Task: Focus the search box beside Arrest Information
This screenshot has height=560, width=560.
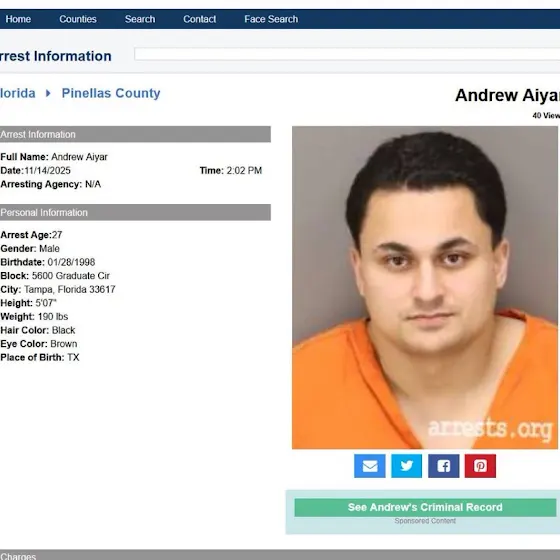Action: tap(347, 54)
